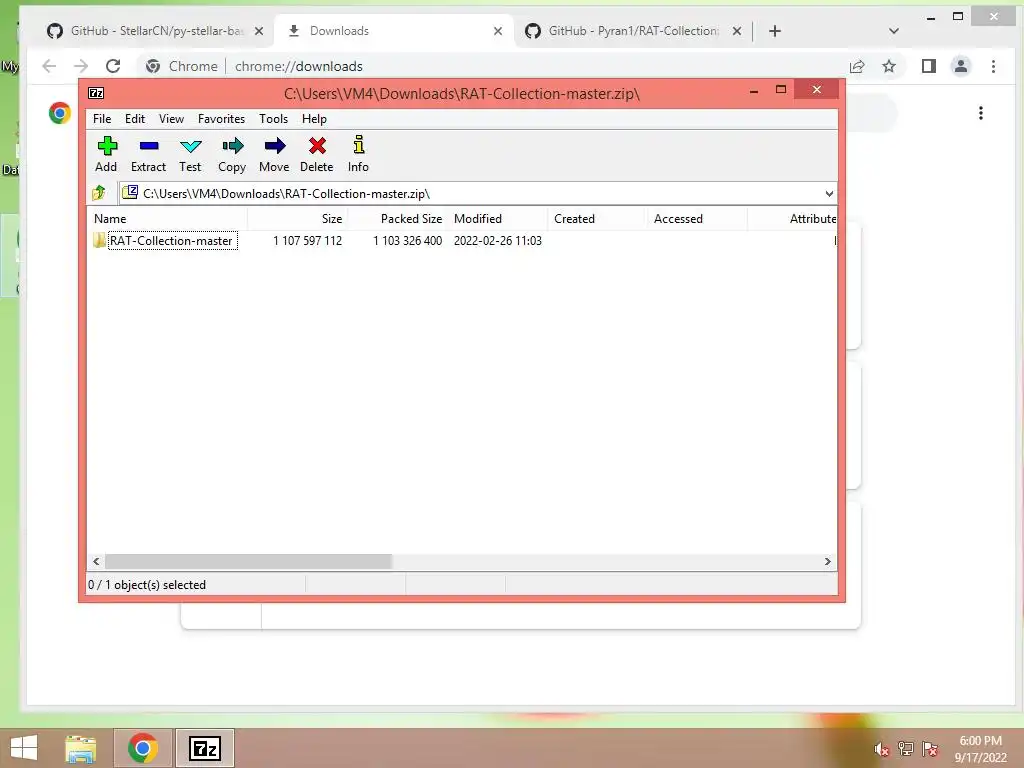1024x768 pixels.
Task: Sort by Accessed column header
Action: (697, 219)
